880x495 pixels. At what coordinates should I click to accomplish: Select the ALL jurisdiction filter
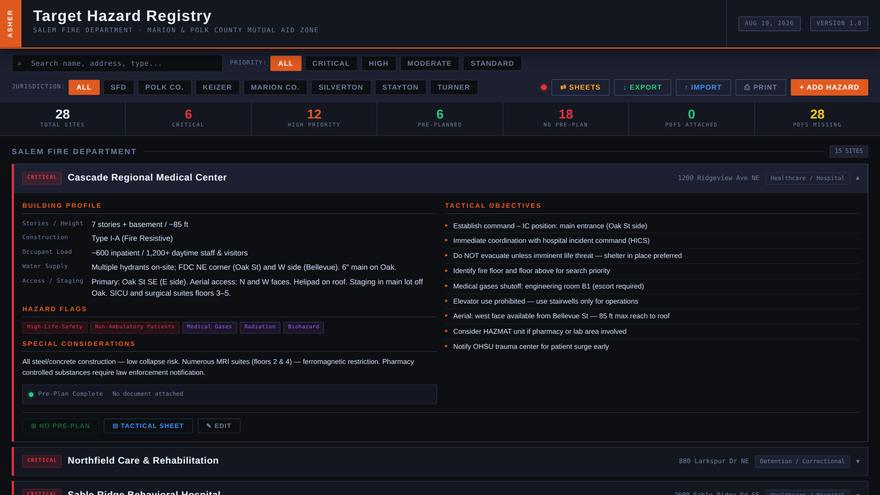point(84,88)
